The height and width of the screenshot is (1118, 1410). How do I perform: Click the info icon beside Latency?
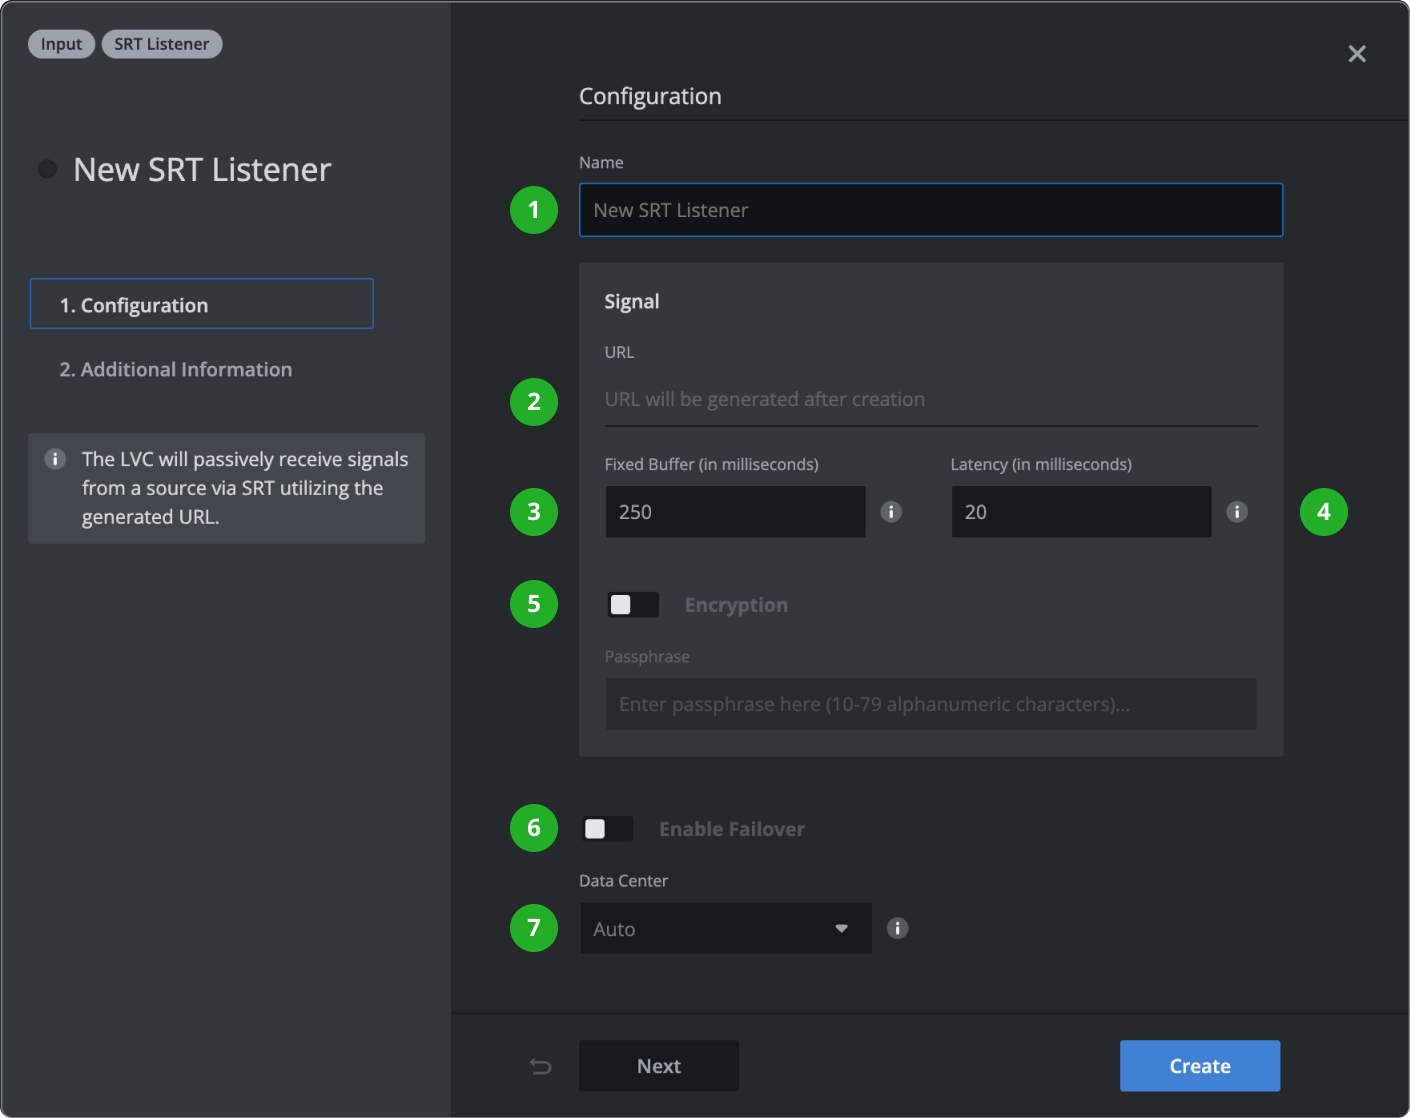point(1237,511)
